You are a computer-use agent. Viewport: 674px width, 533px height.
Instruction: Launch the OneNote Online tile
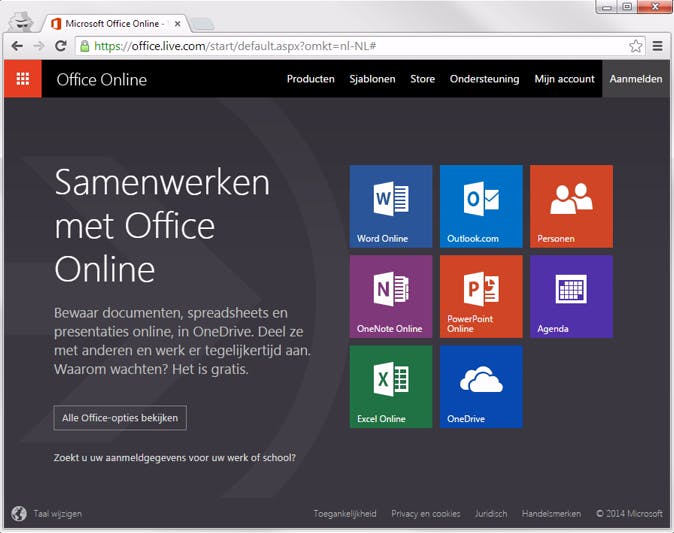pos(391,297)
